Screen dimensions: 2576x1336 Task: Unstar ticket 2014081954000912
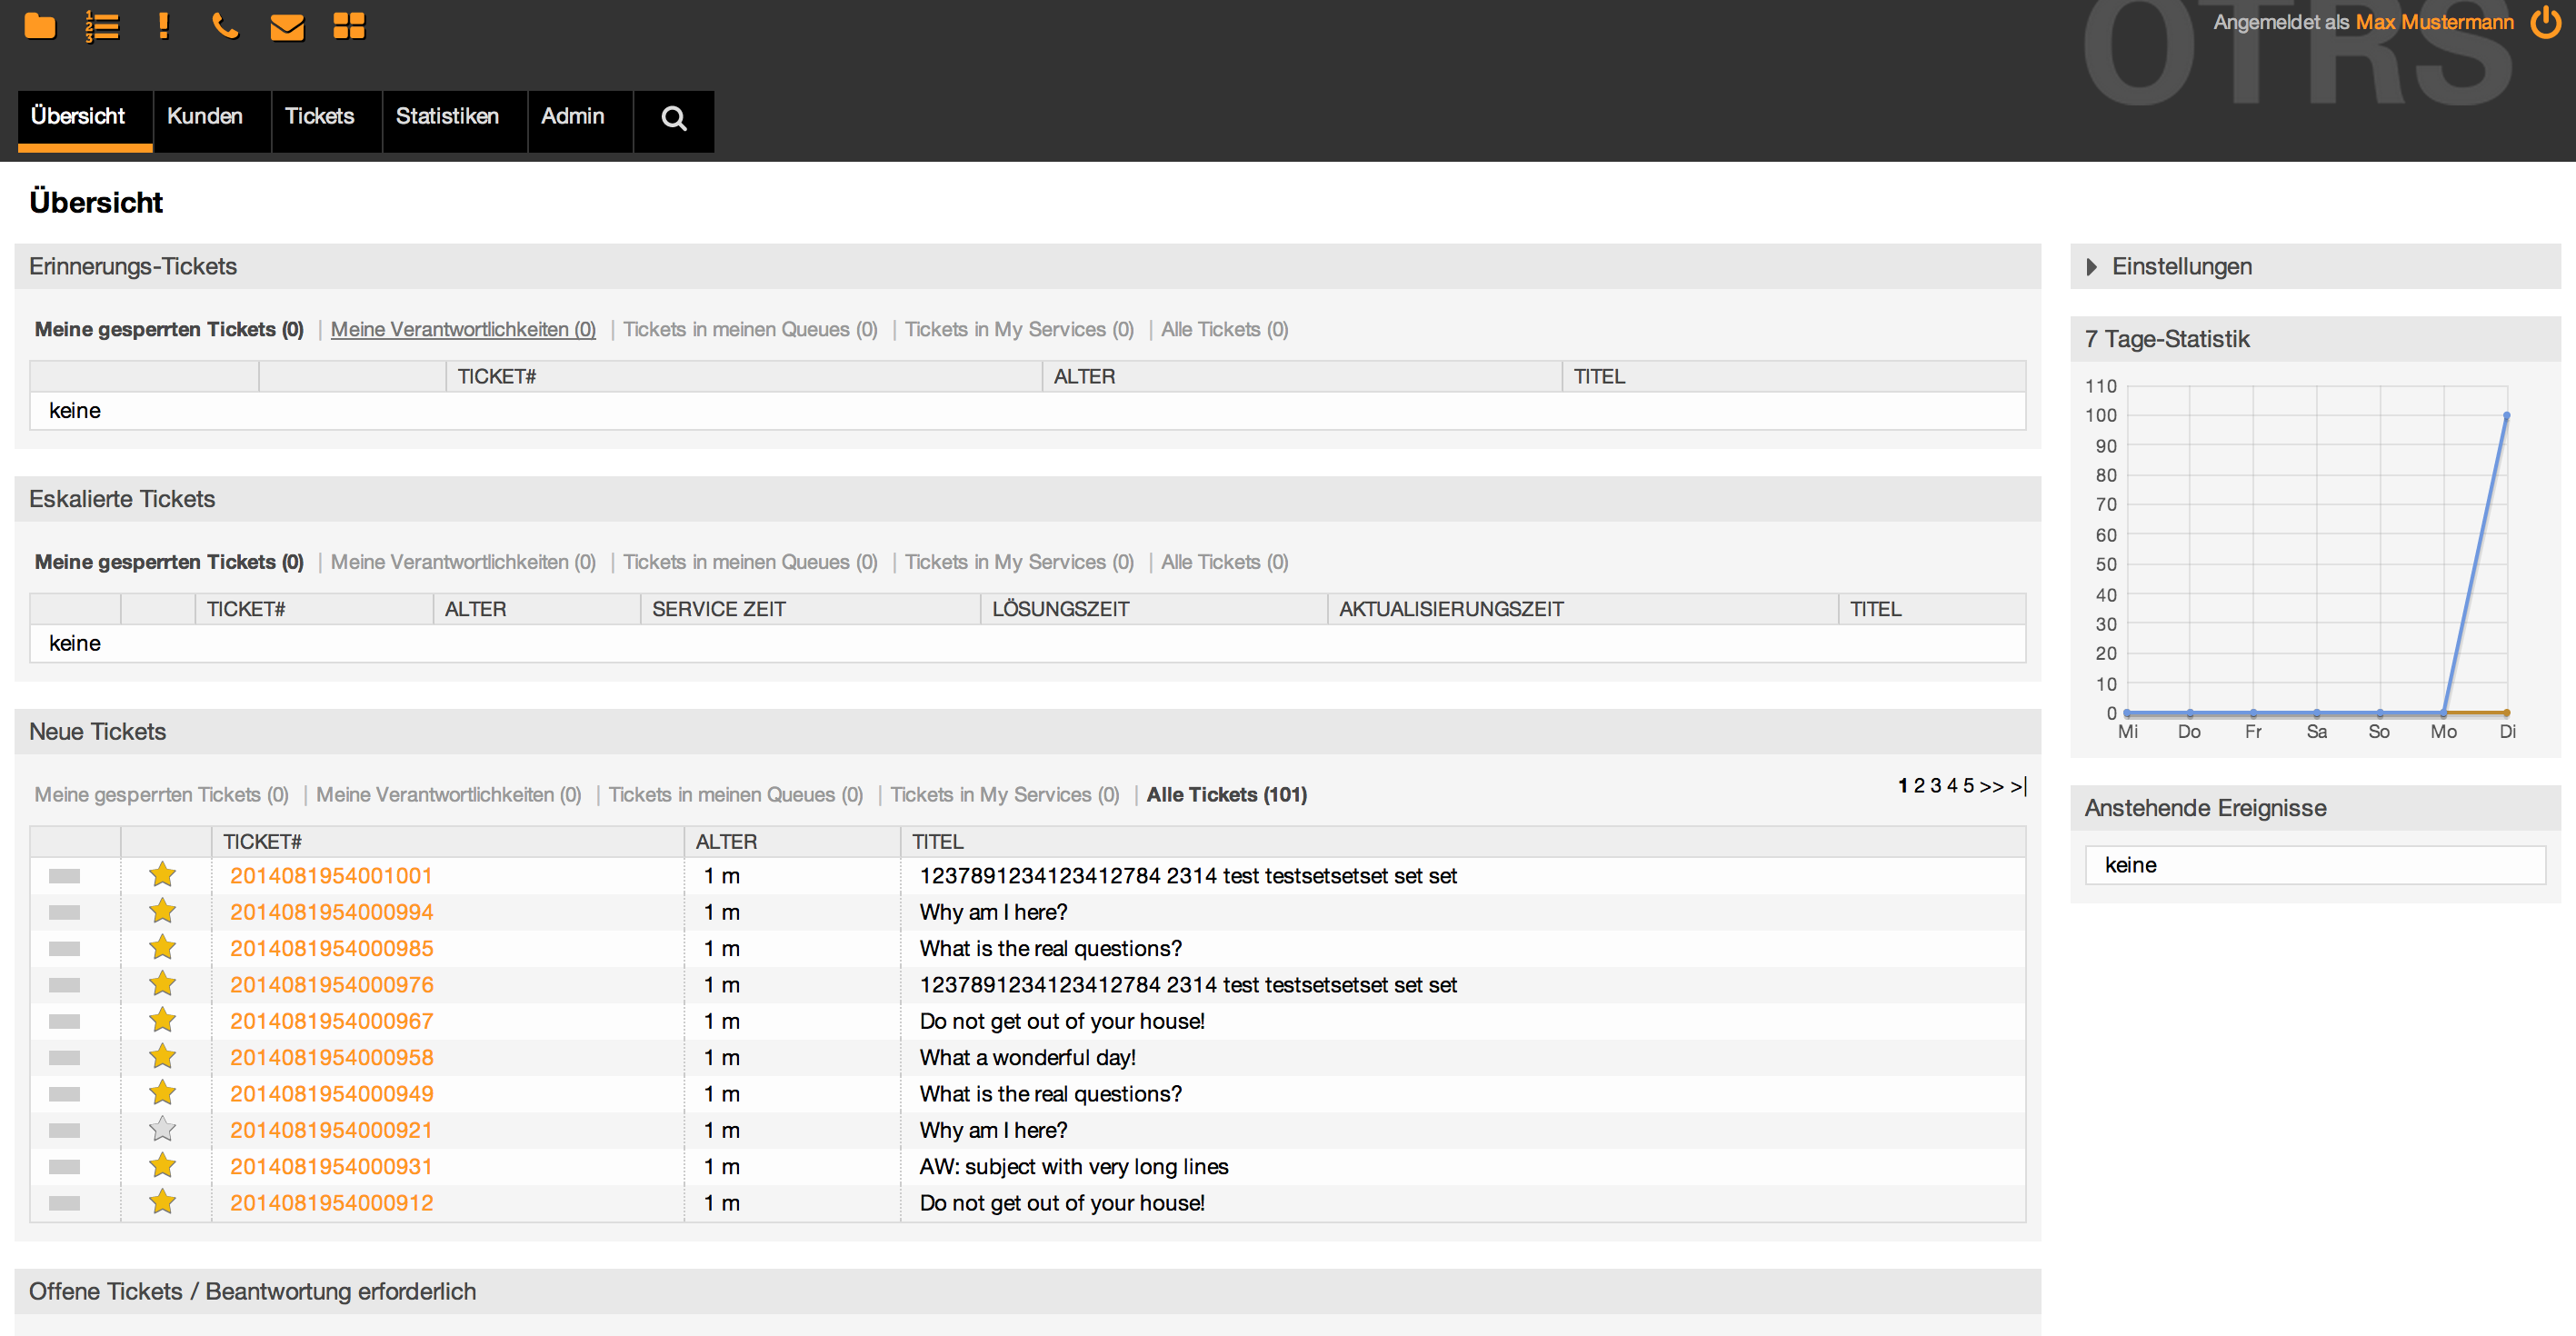(x=162, y=1202)
